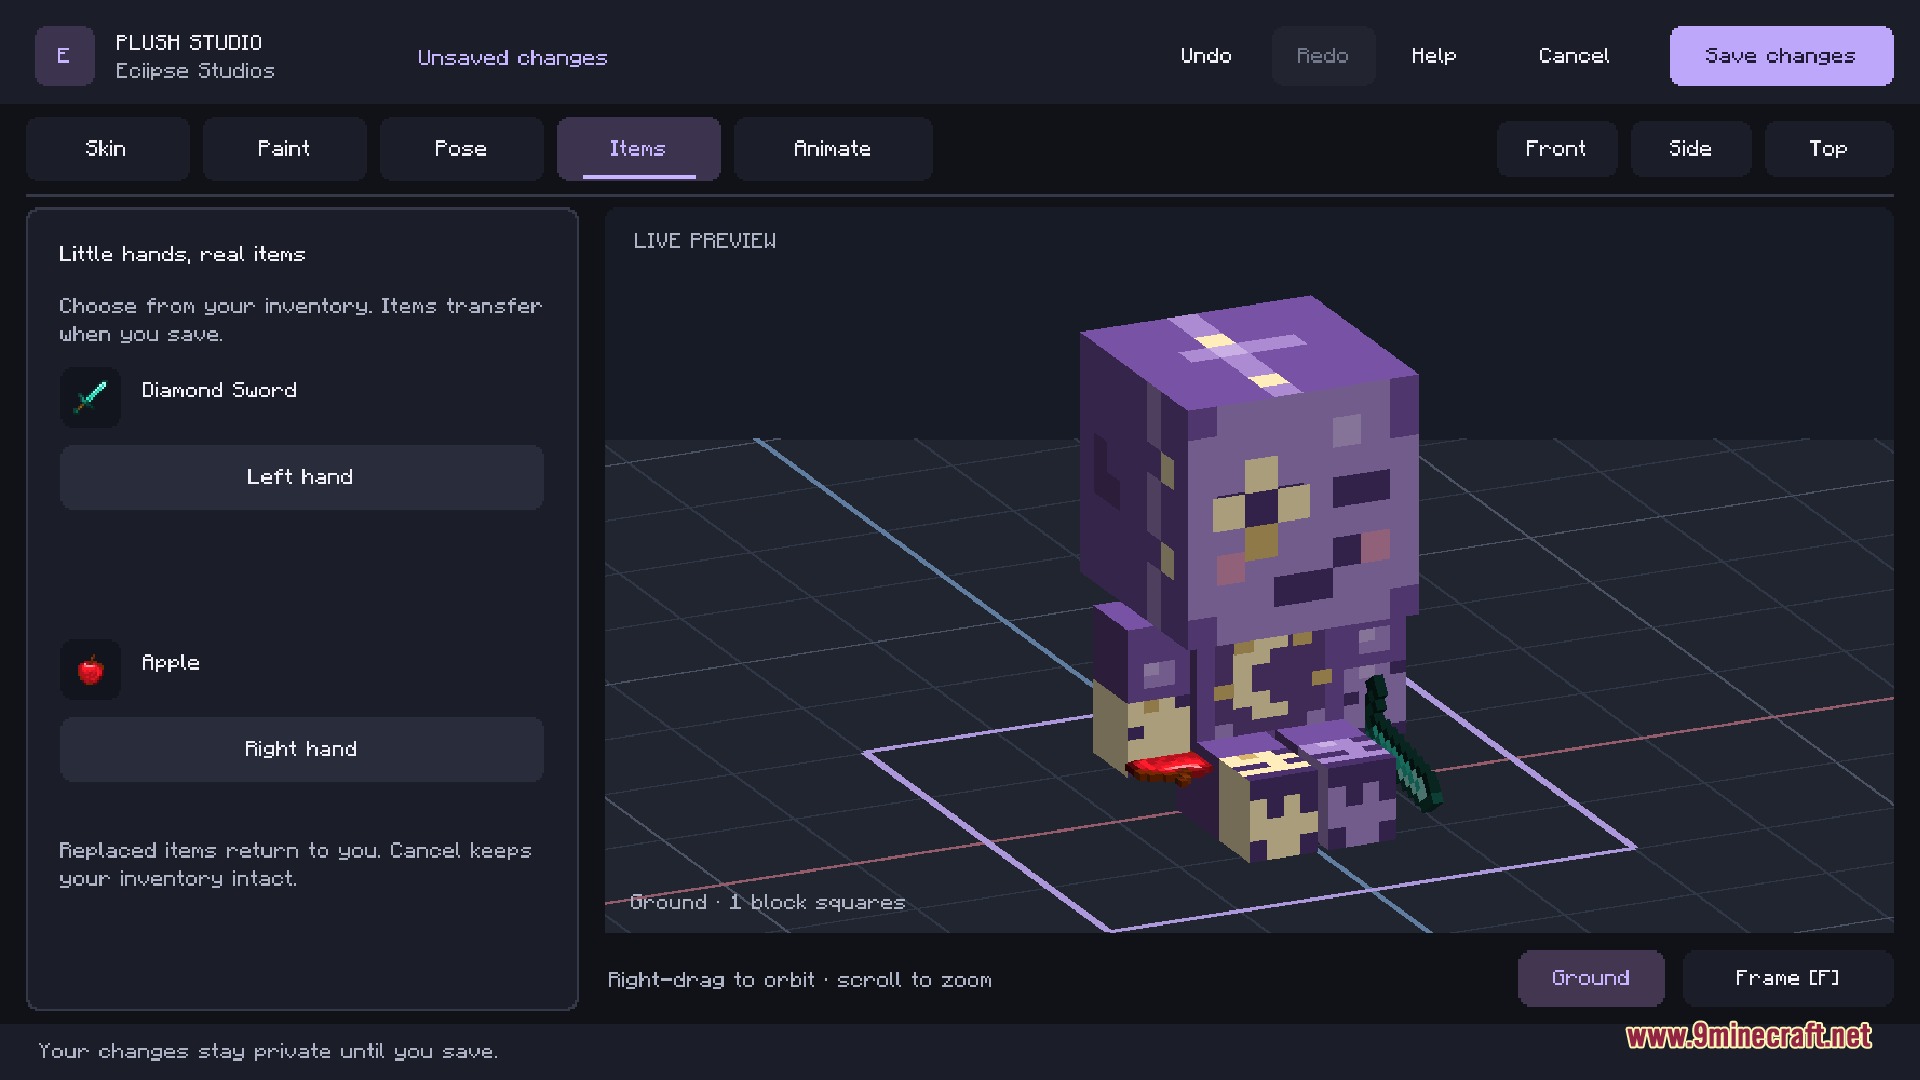The height and width of the screenshot is (1080, 1920).
Task: Undo the last change
Action: click(x=1206, y=56)
